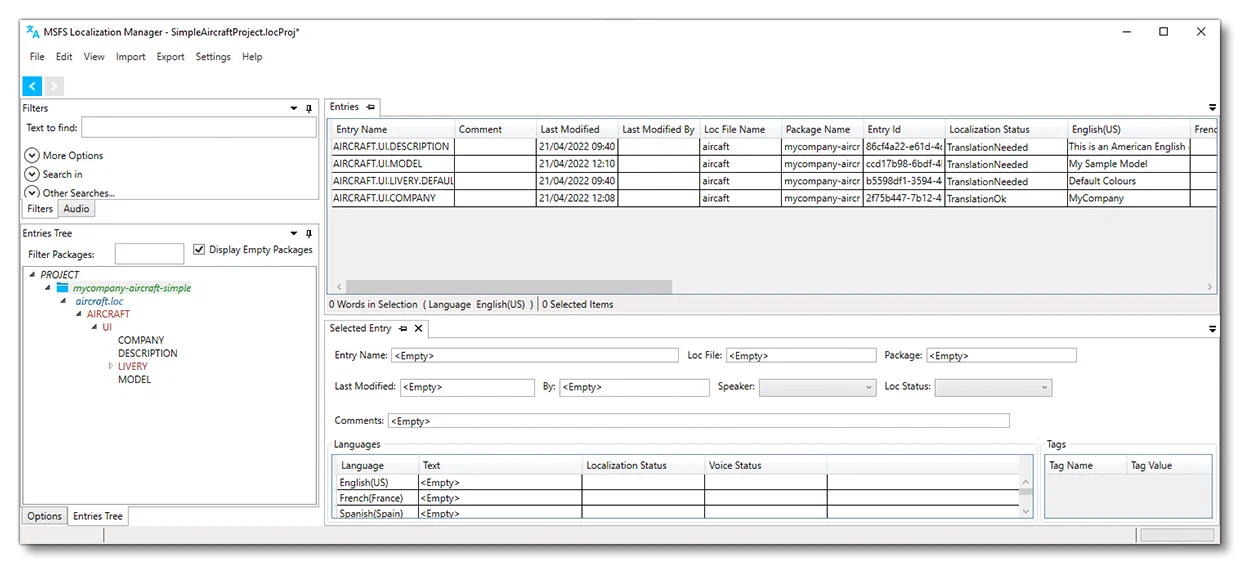Switch to the Entries Tree tab
The height and width of the screenshot is (564, 1240).
98,516
